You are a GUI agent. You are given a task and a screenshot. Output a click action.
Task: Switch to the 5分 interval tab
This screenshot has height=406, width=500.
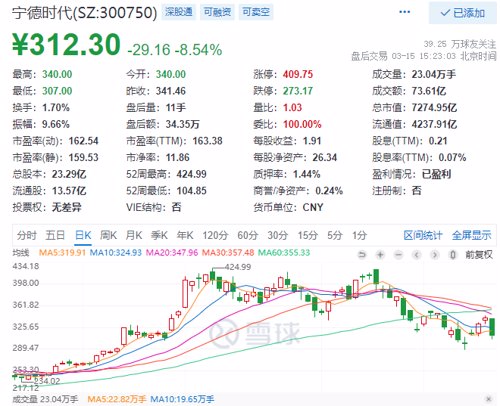pos(335,235)
